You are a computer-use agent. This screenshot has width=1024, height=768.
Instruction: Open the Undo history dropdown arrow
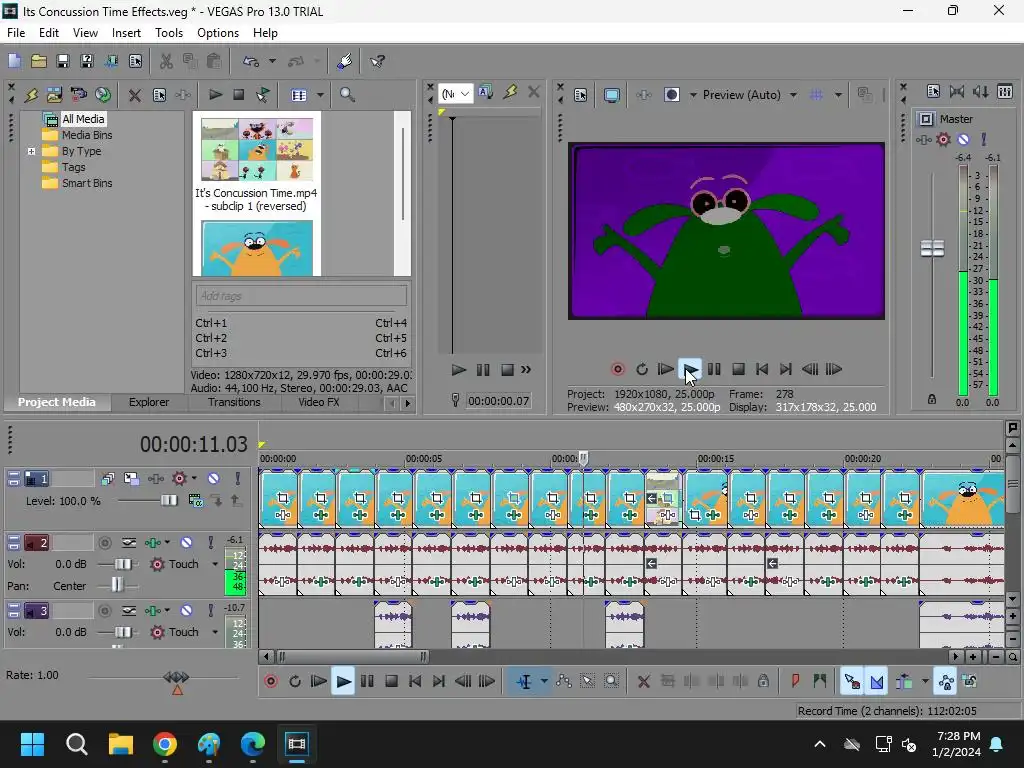(x=272, y=61)
